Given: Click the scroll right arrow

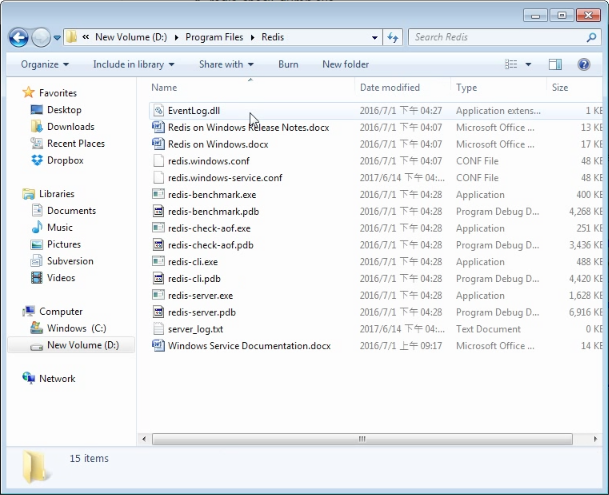Looking at the screenshot, I should [595, 439].
